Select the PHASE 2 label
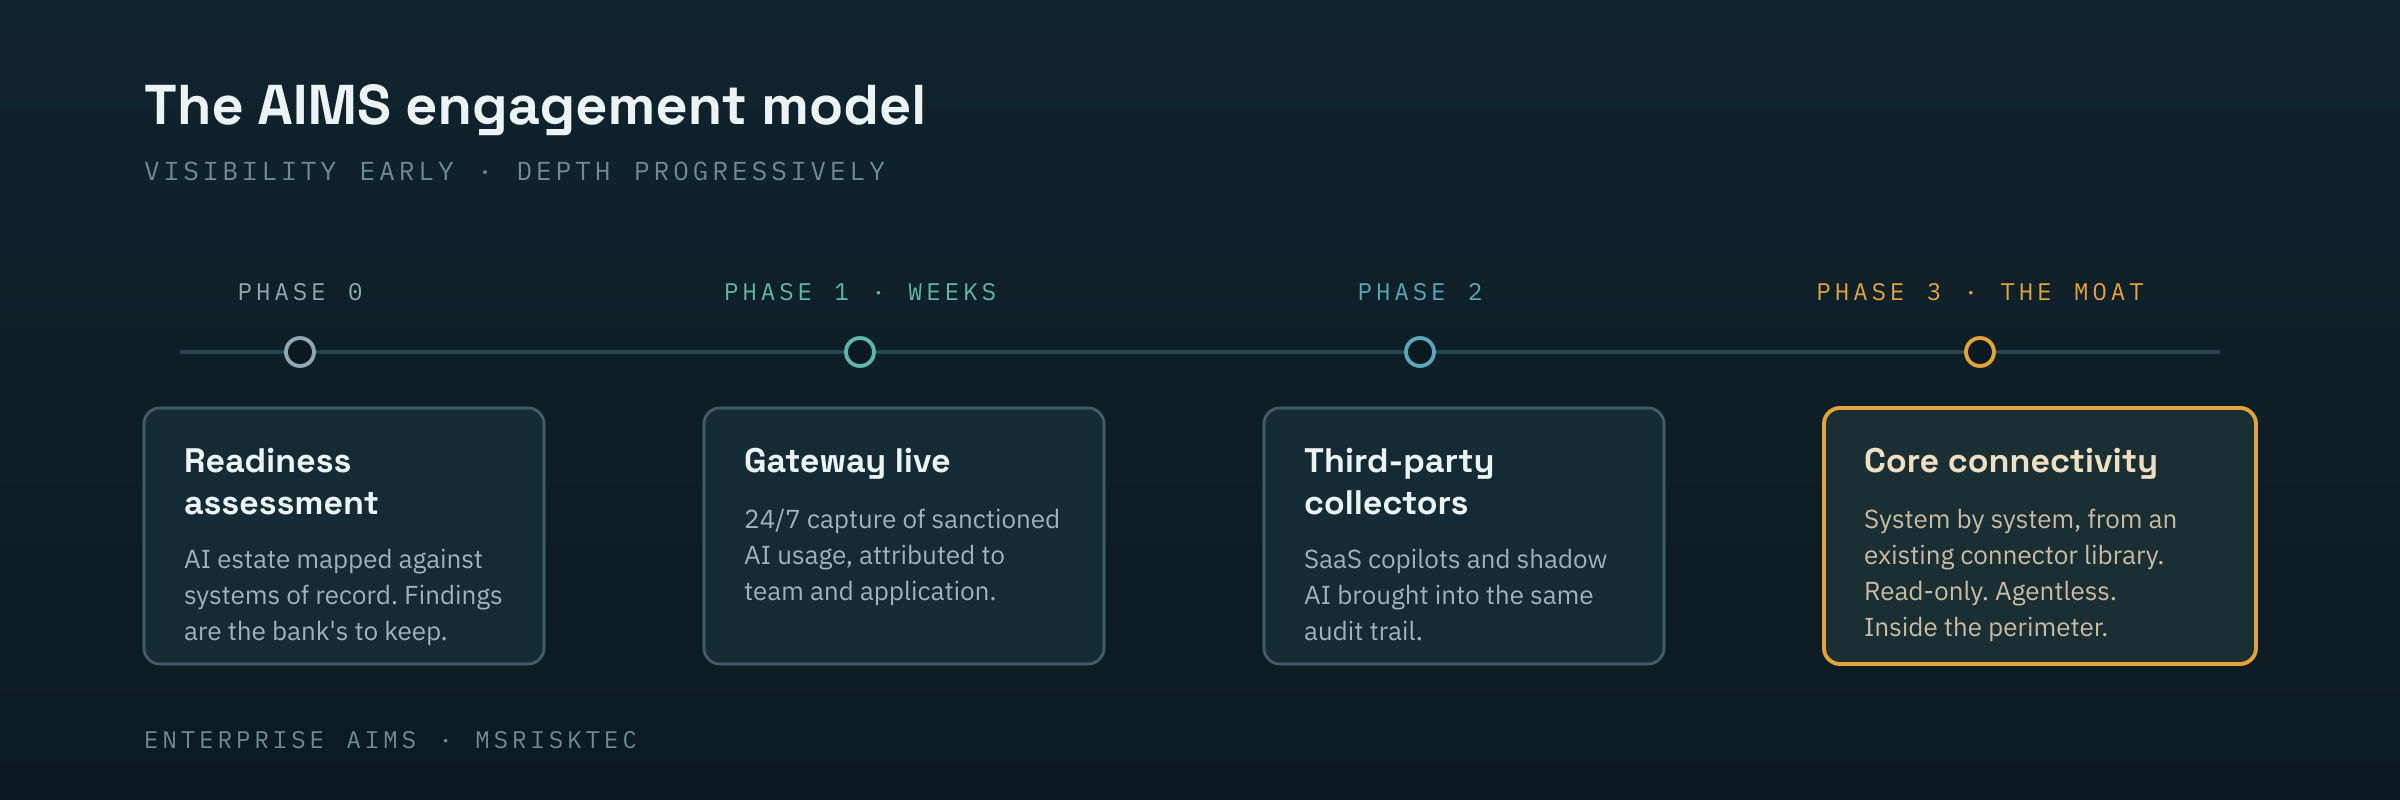Viewport: 2400px width, 800px height. pos(1420,292)
